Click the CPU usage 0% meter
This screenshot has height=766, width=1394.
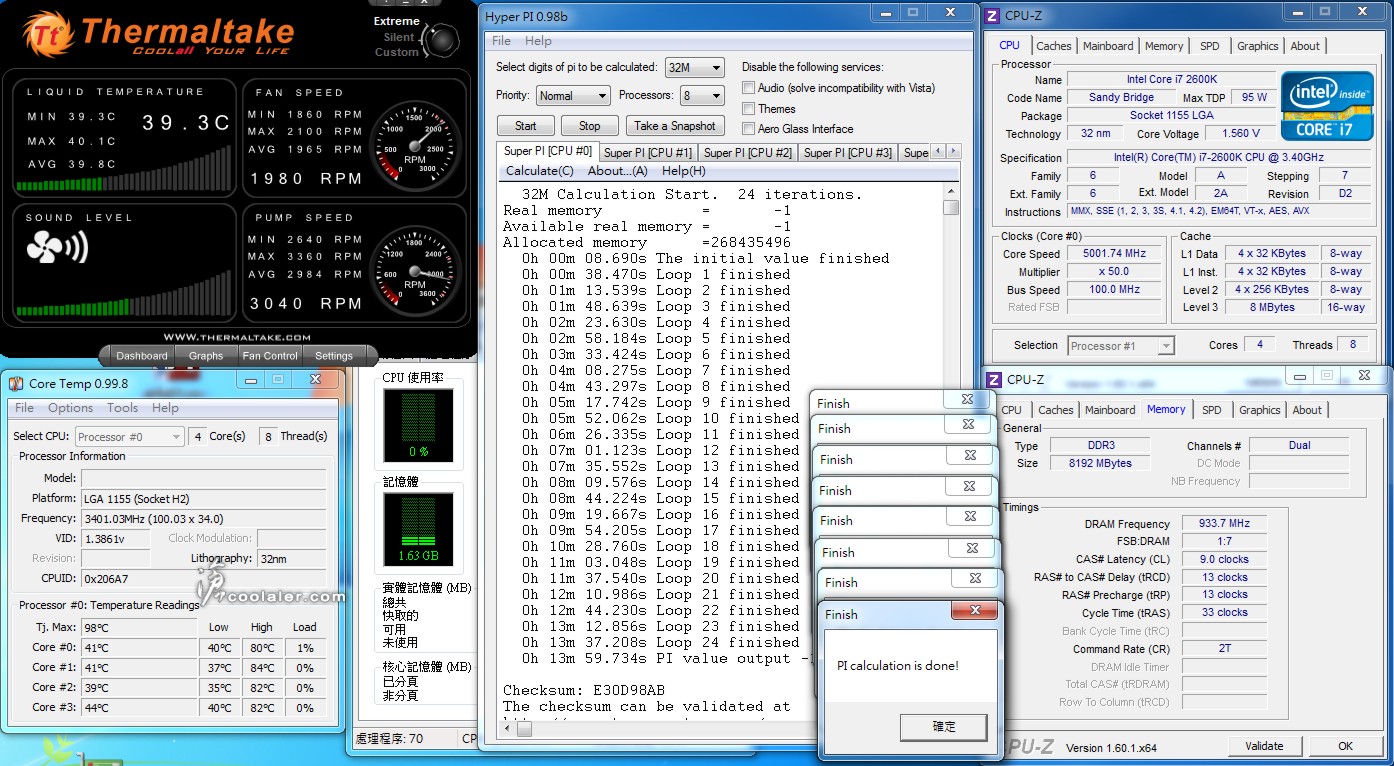[x=418, y=425]
